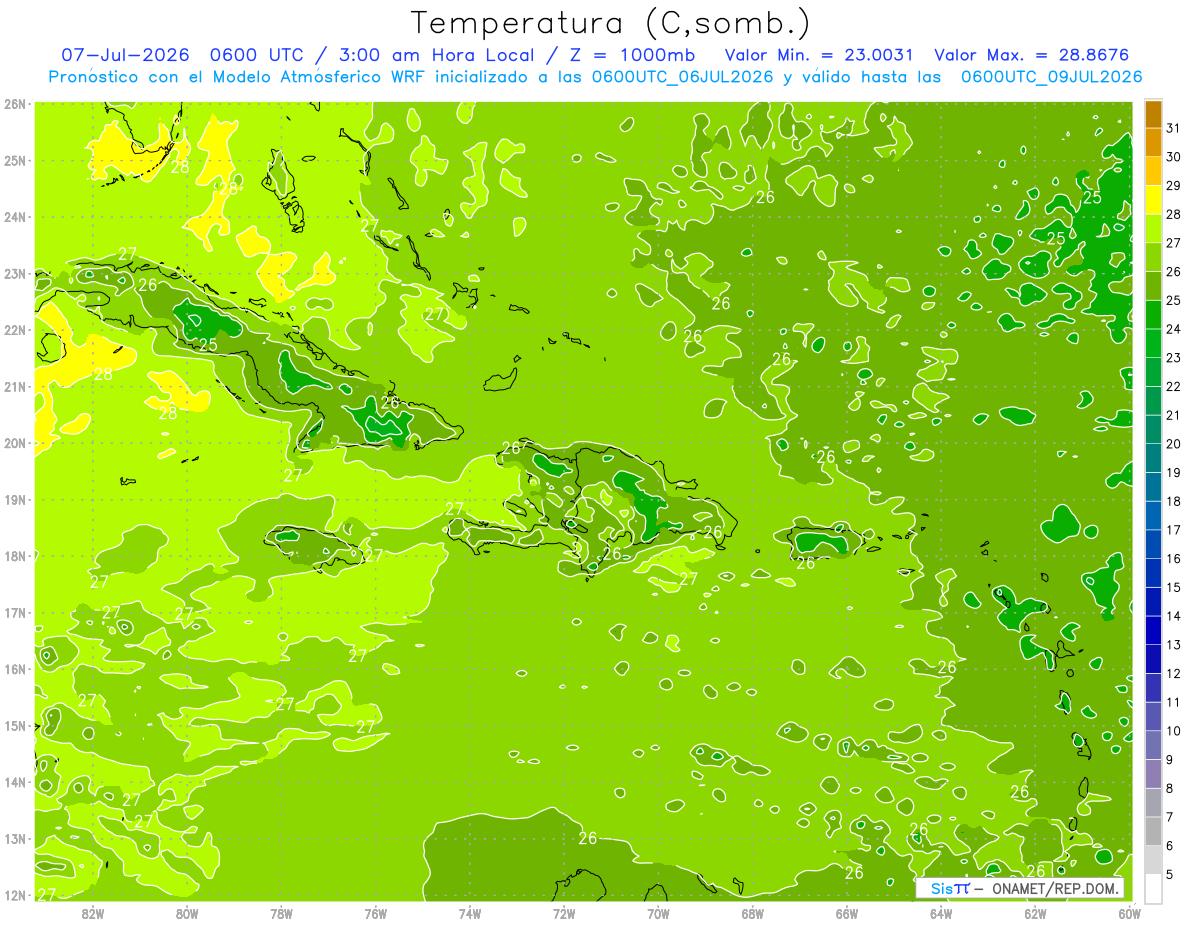Pick the legend color between 29 and 30
Image resolution: width=1200 pixels, height=927 pixels.
1153,172
